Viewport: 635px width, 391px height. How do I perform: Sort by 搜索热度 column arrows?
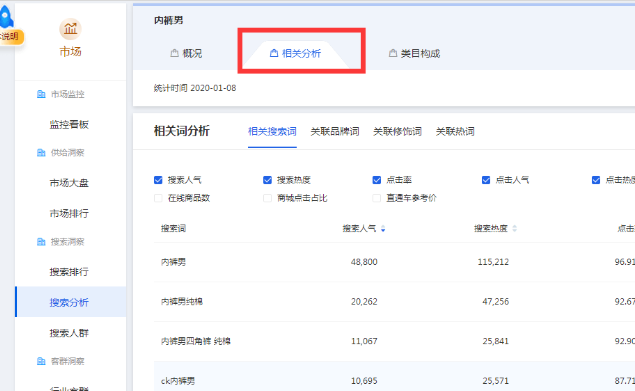click(x=514, y=229)
